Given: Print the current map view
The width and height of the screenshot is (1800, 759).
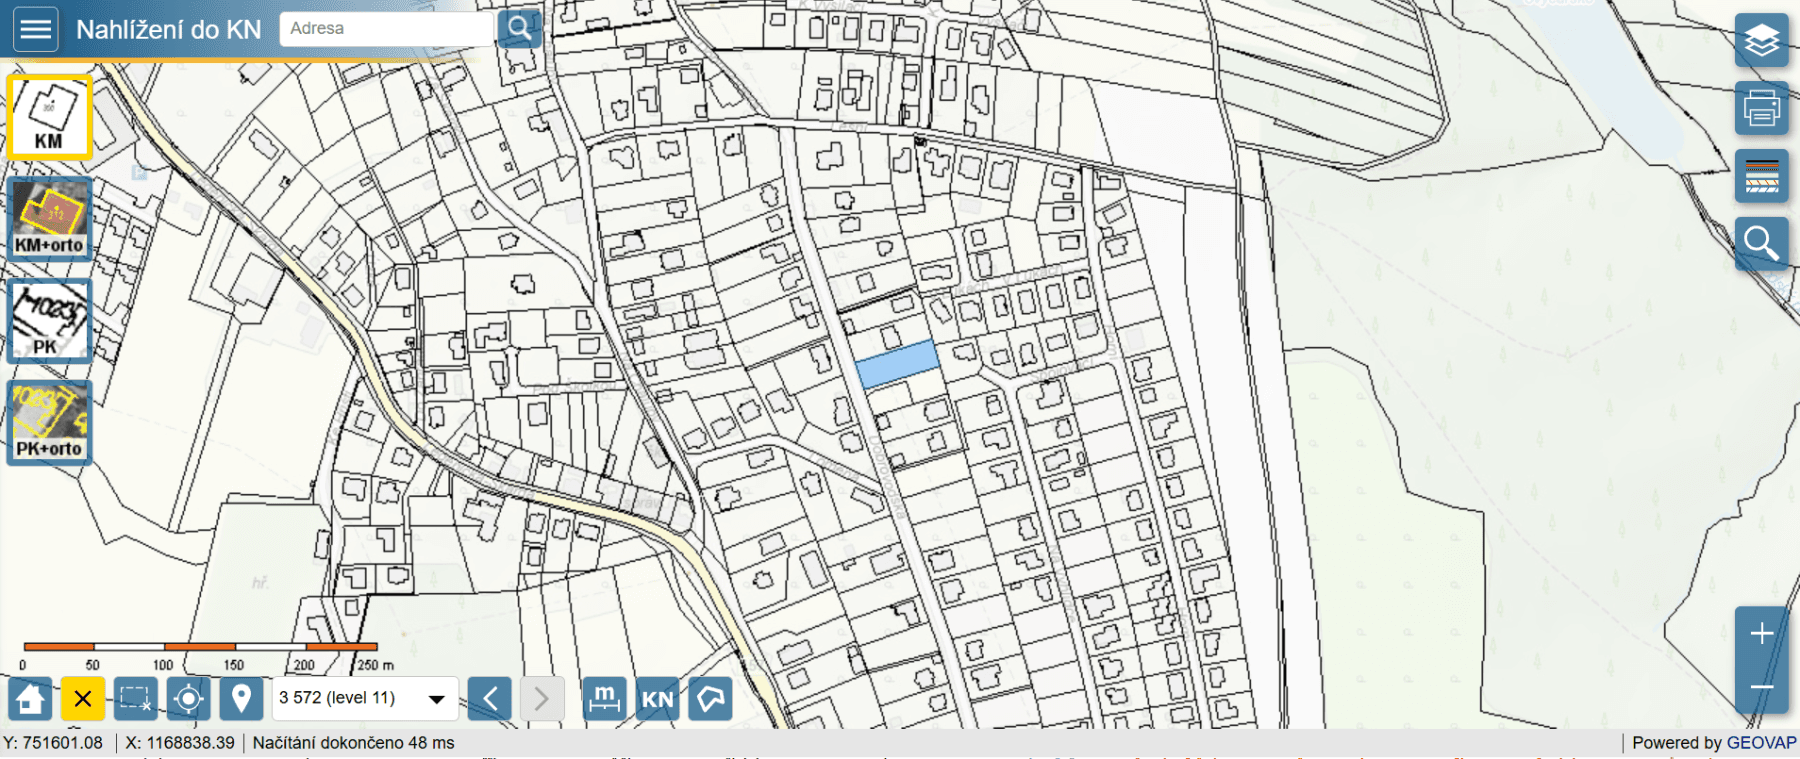Looking at the screenshot, I should (x=1761, y=109).
